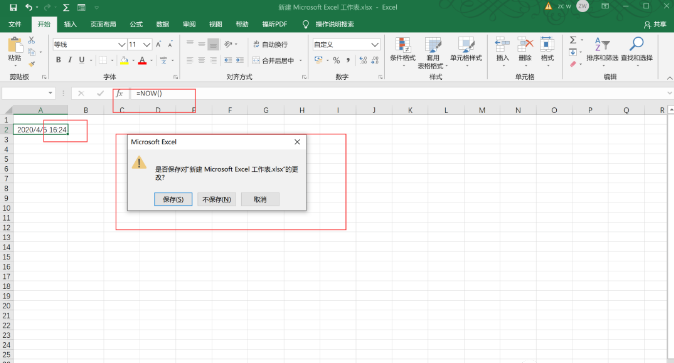Viewport: 674px width, 363px height.
Task: Switch to the Formulas tab (公式)
Action: (x=136, y=24)
